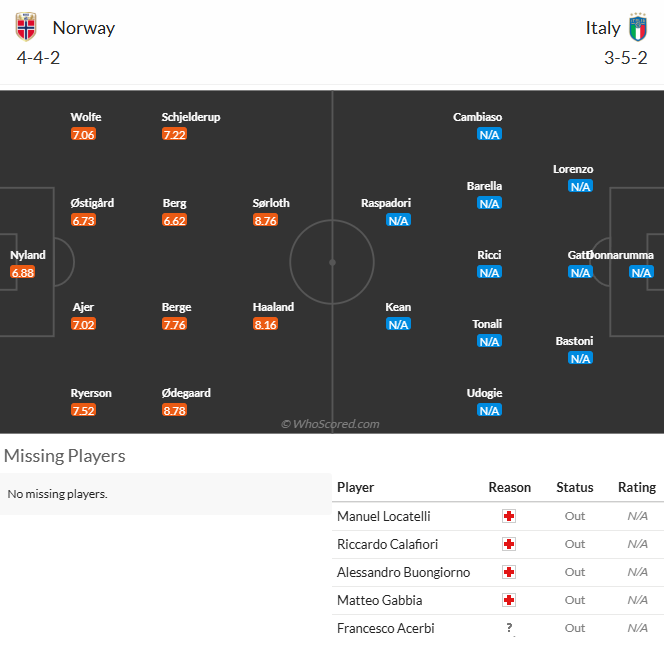Viewport: 664px width, 648px height.
Task: Sort table by Player column header
Action: [x=356, y=487]
